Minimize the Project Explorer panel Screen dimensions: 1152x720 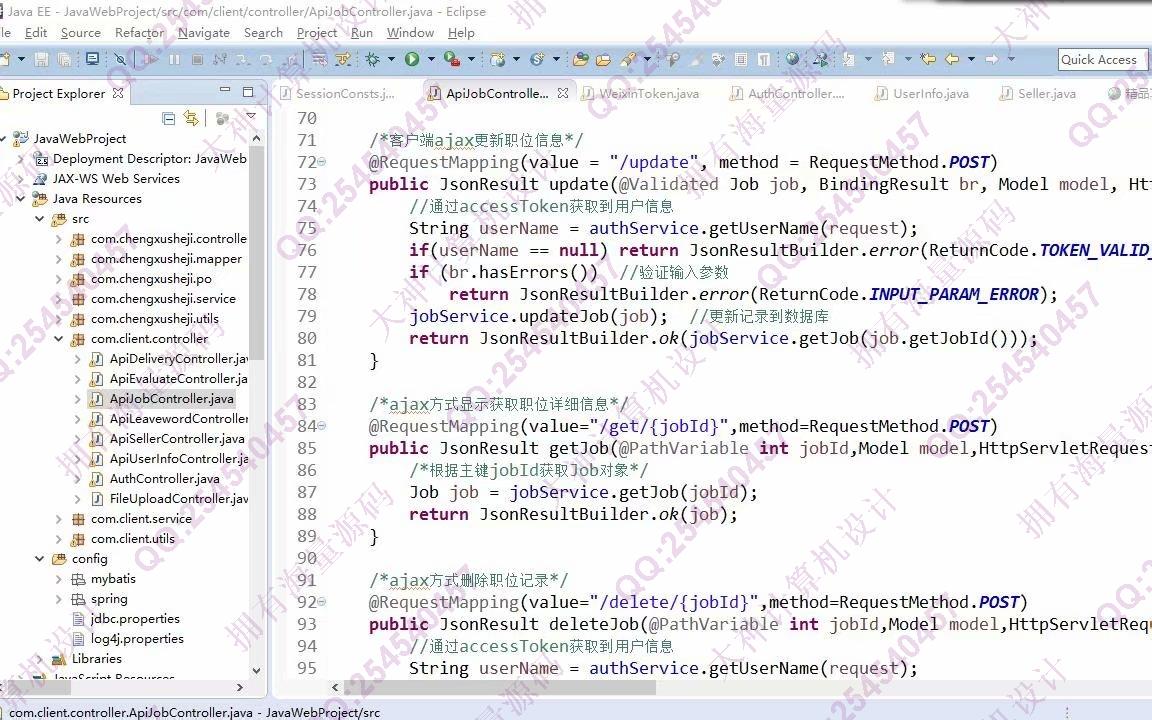tap(225, 91)
